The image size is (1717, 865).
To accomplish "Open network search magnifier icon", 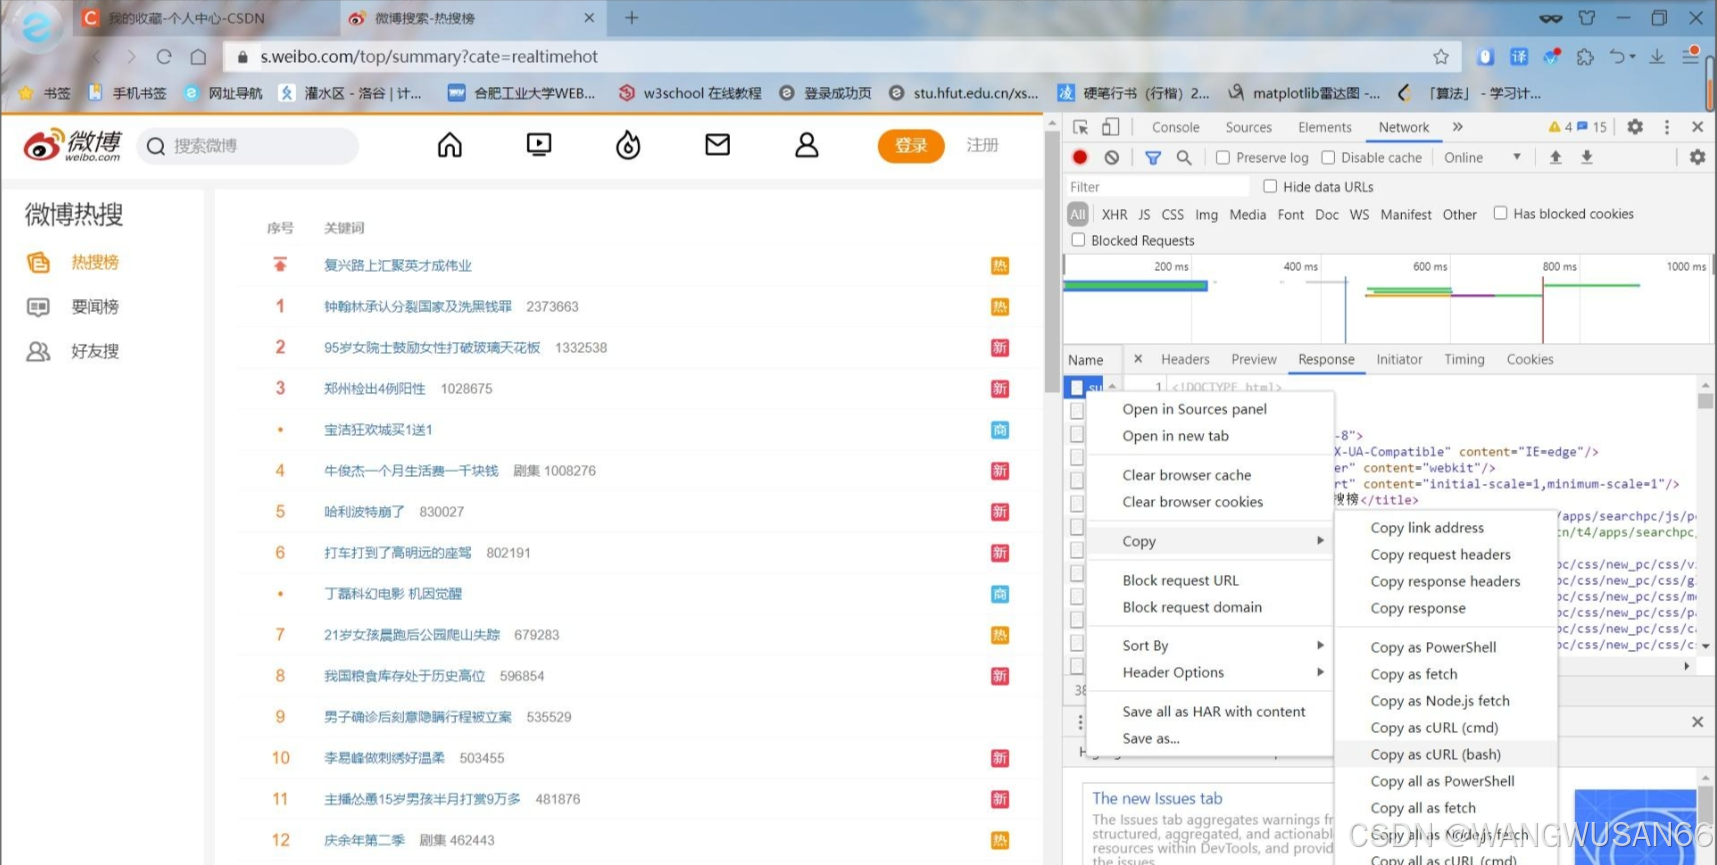I will [x=1184, y=157].
